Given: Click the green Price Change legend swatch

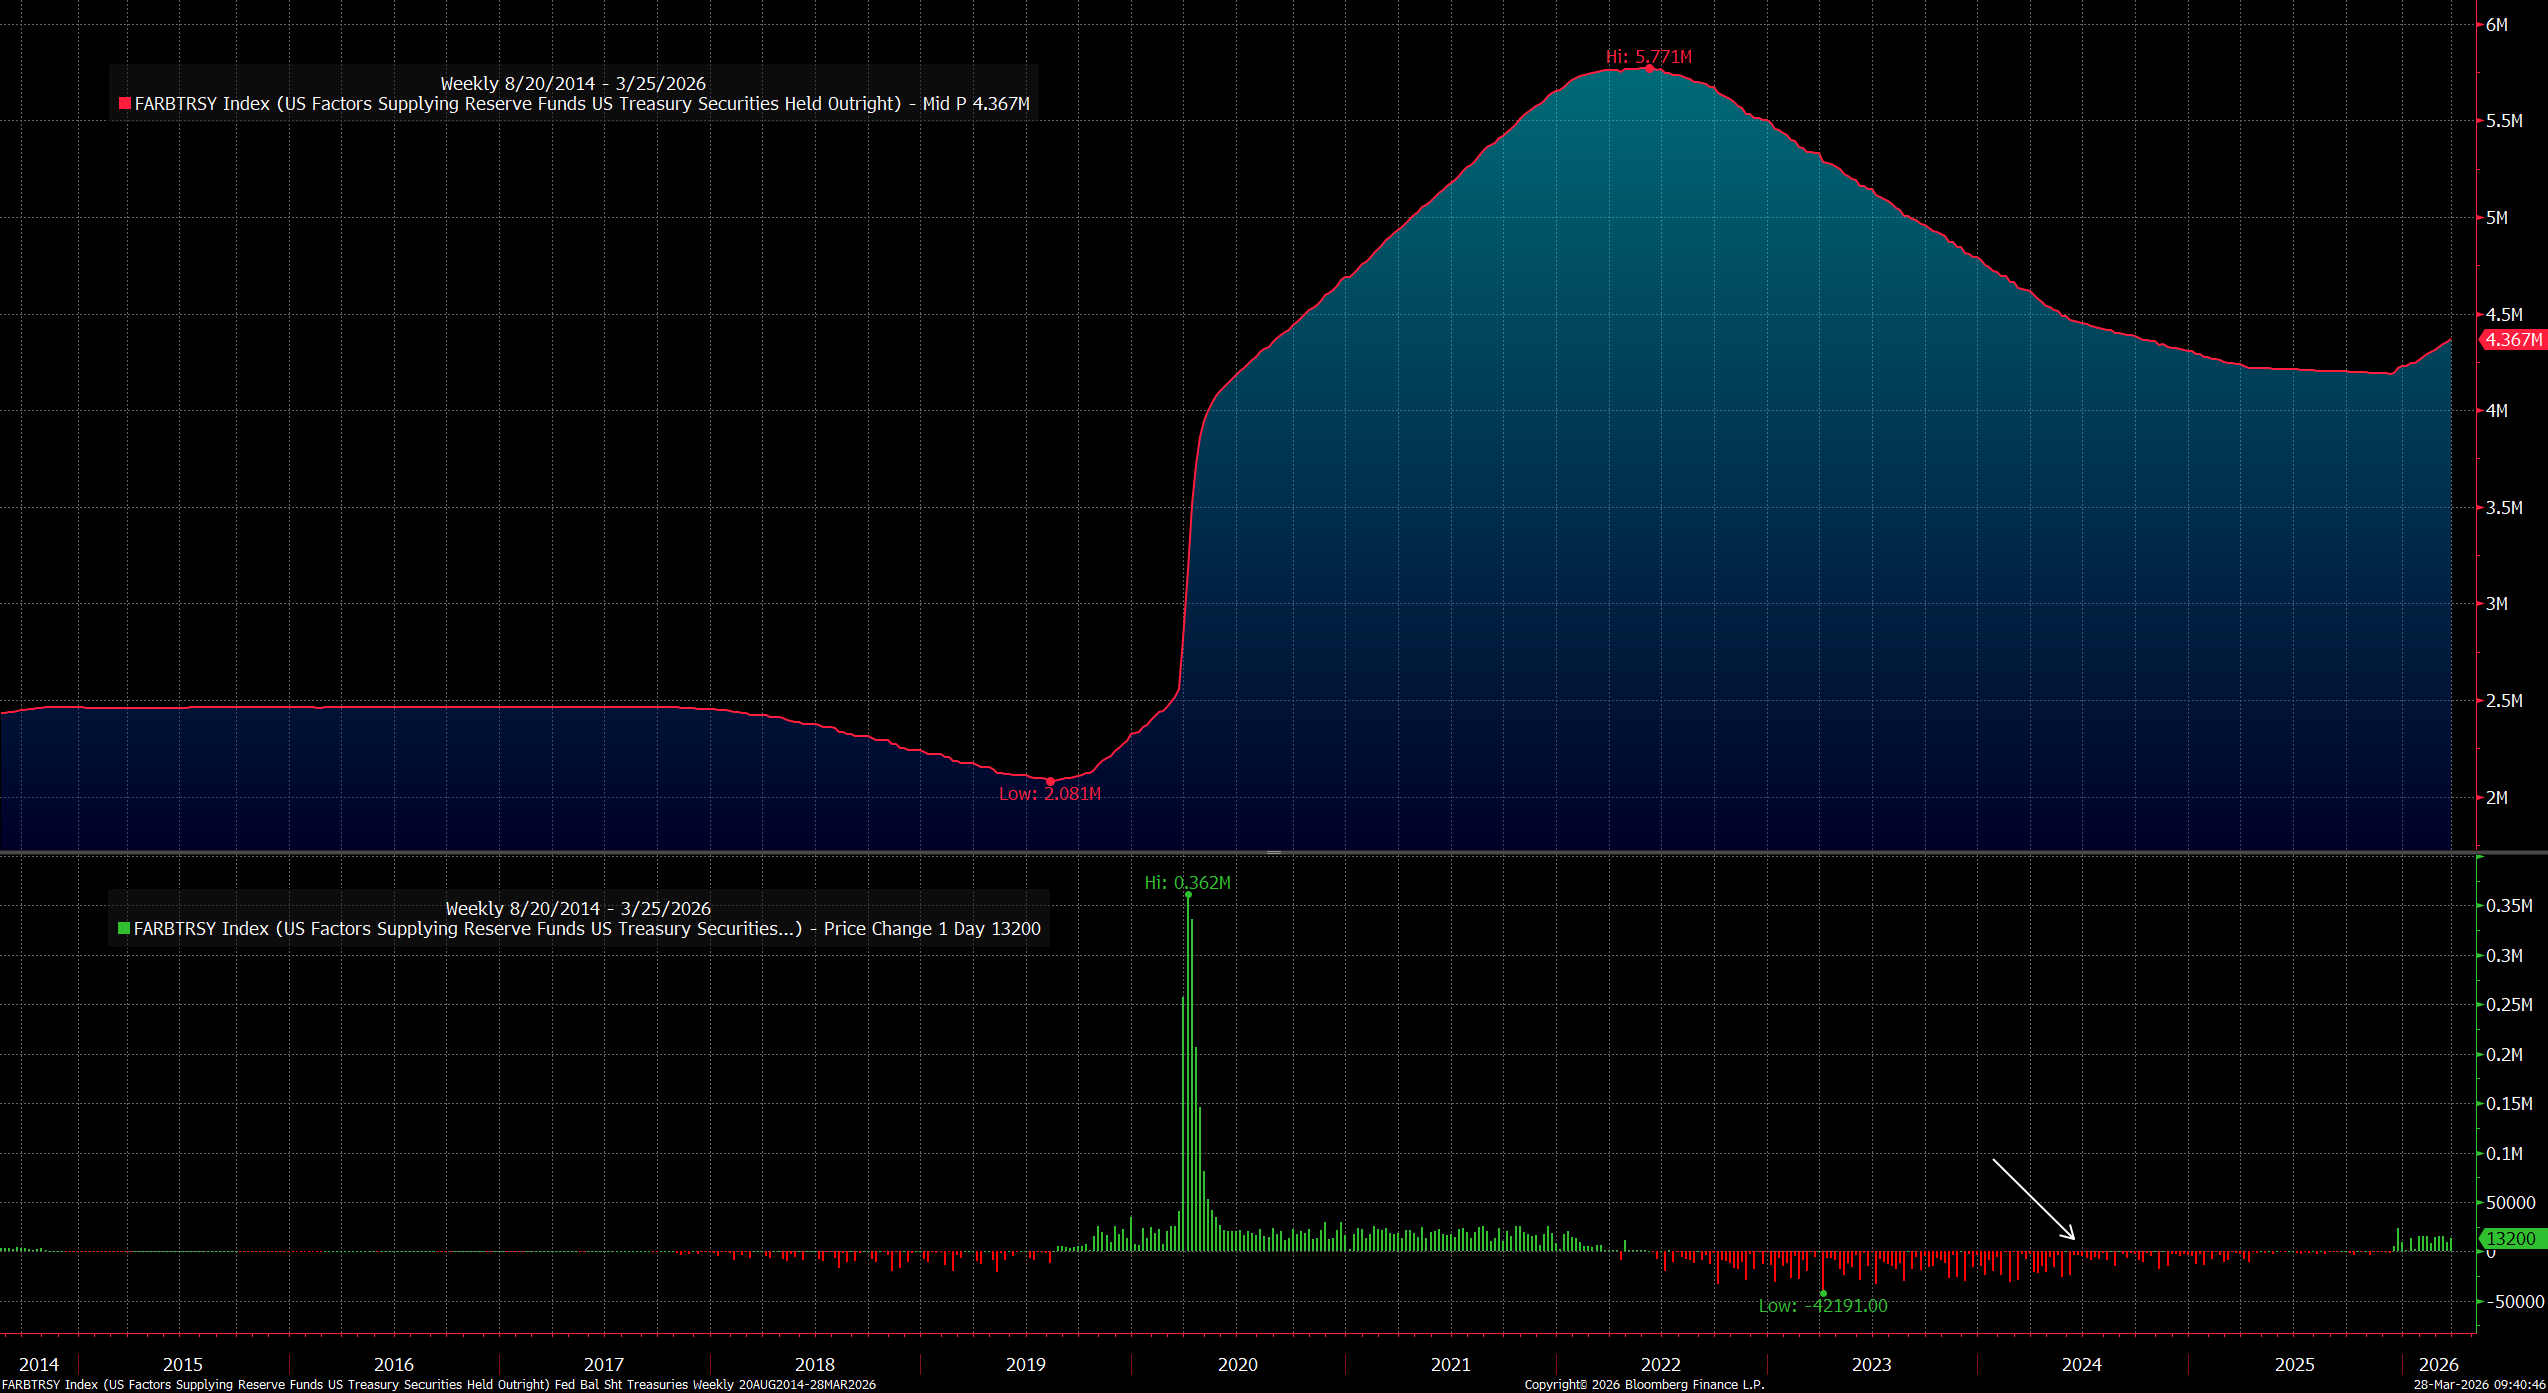Looking at the screenshot, I should tap(124, 929).
